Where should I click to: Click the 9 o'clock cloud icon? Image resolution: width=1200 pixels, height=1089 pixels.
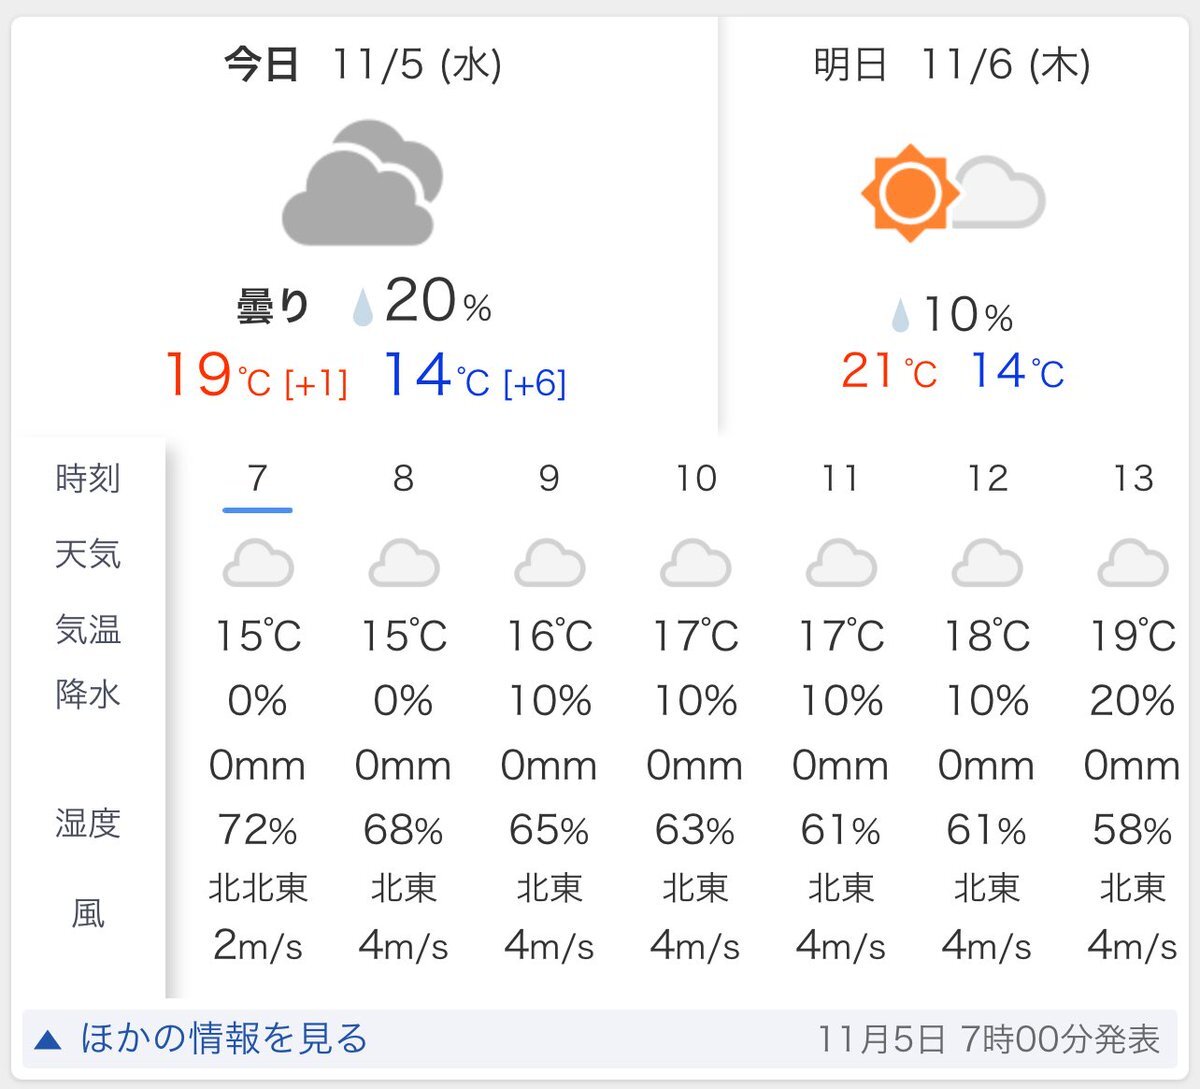pyautogui.click(x=549, y=563)
